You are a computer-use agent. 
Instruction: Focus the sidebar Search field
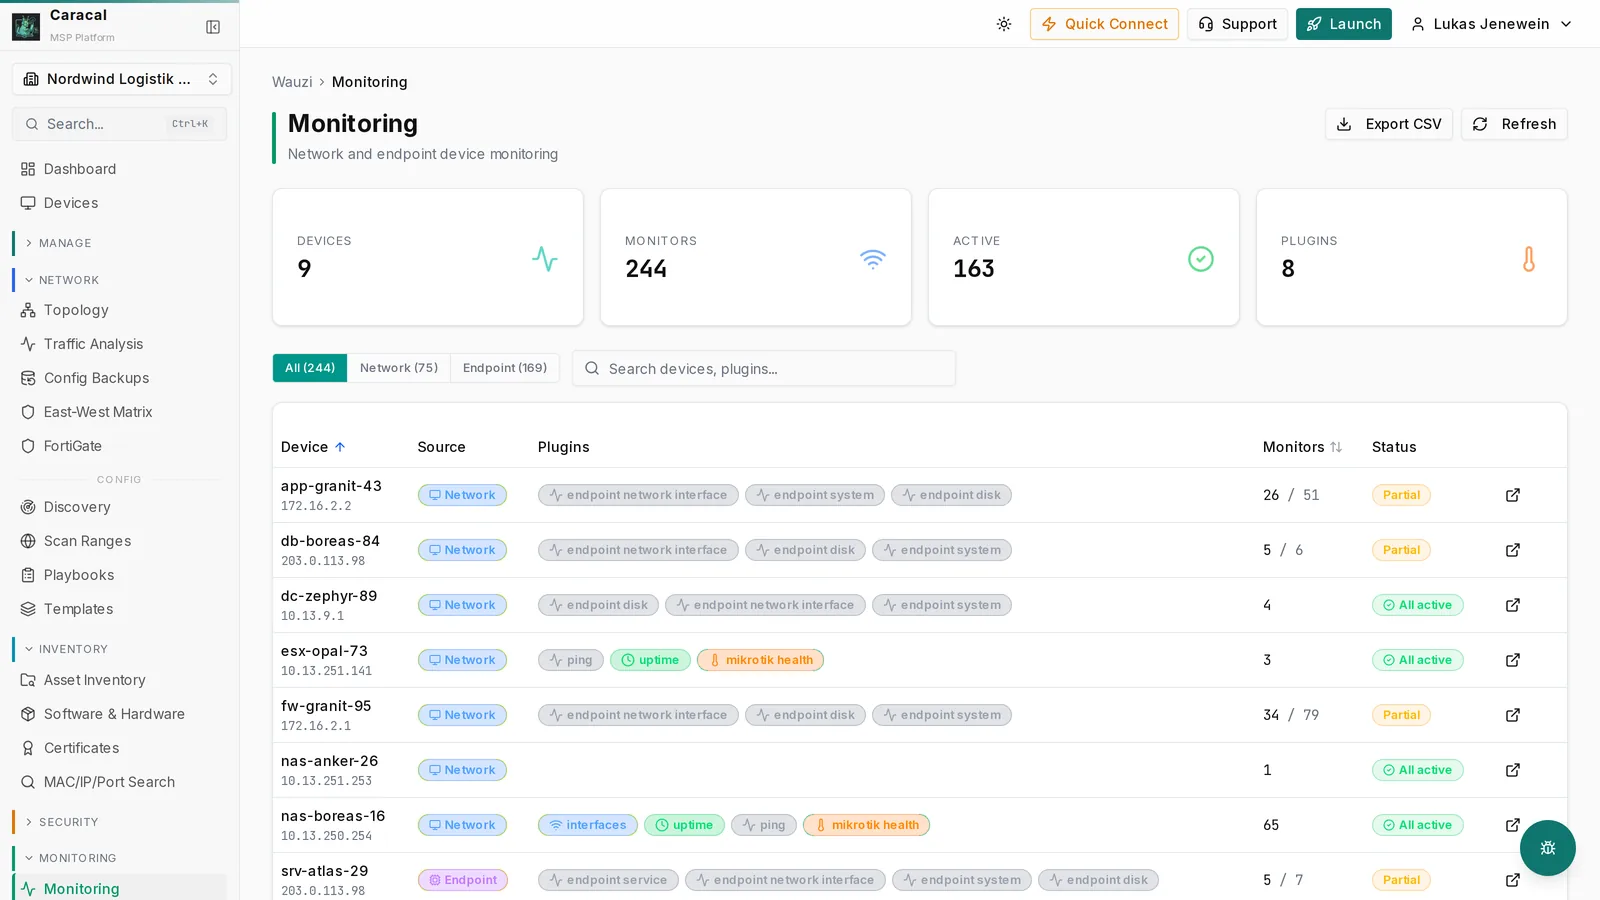pos(119,124)
